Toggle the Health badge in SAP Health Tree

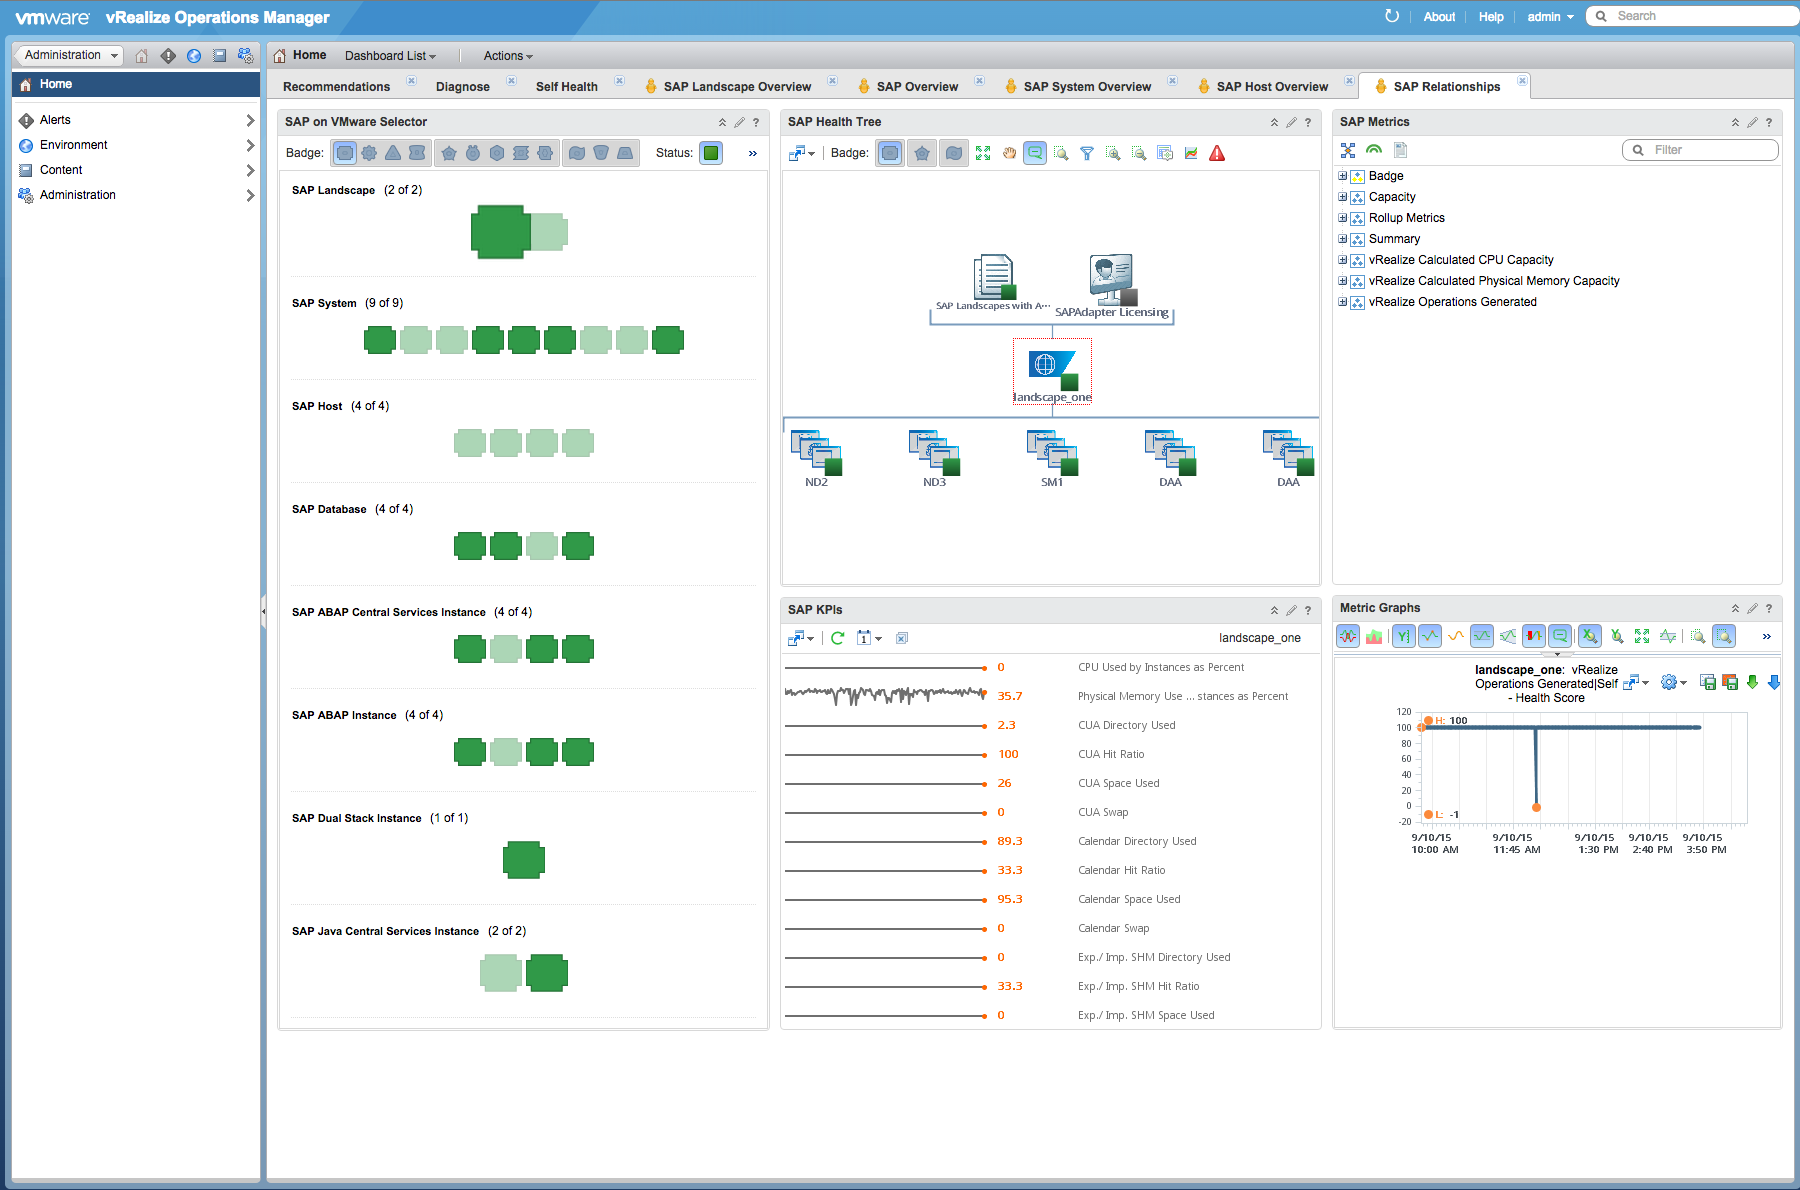pos(890,153)
